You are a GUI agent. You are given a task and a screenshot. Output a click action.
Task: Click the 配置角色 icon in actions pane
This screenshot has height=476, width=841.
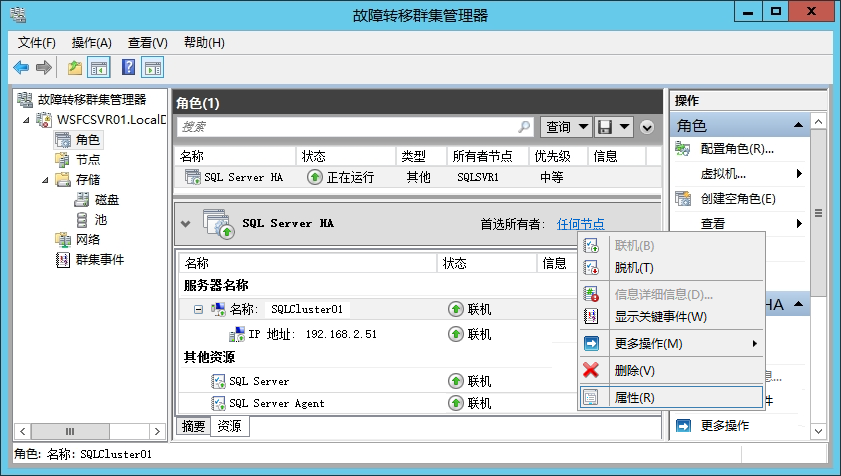(683, 149)
